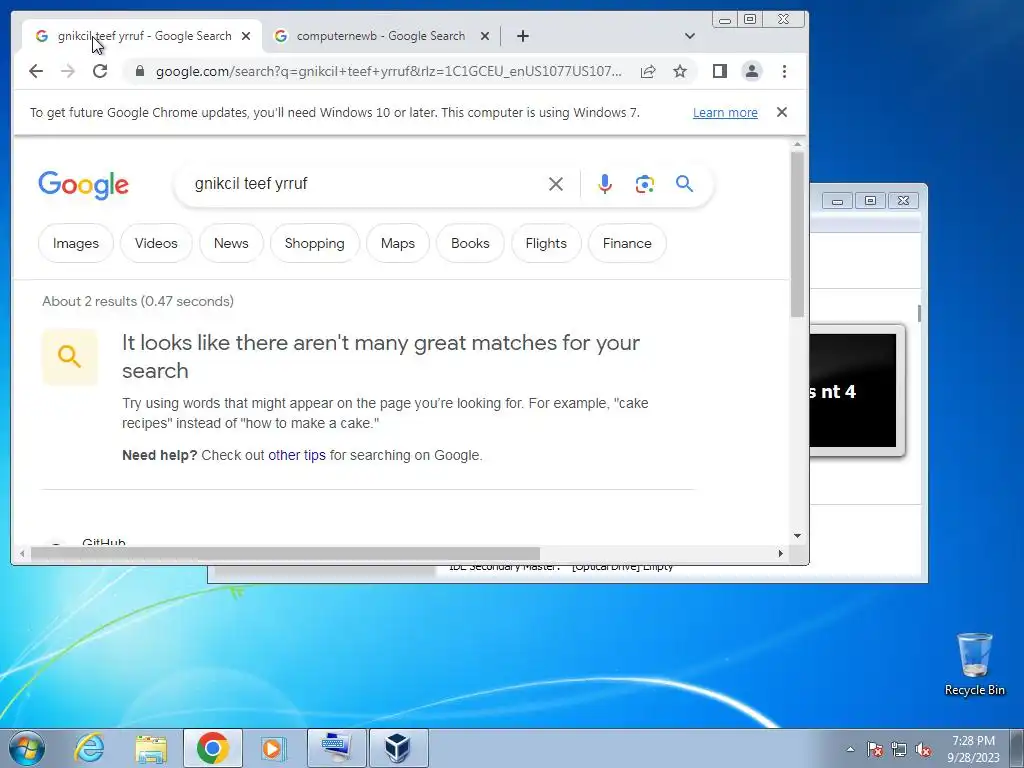Open Windows Explorer from taskbar

coord(151,748)
